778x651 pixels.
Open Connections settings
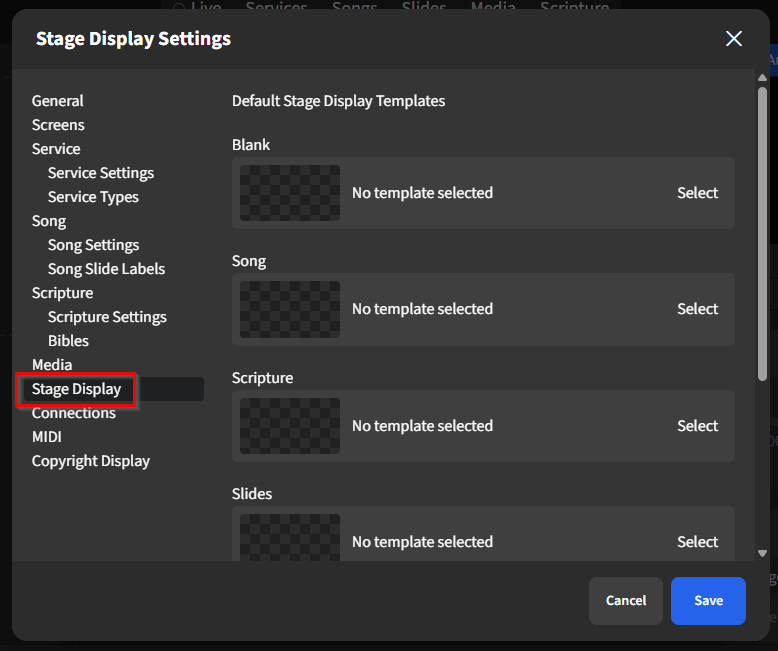73,413
